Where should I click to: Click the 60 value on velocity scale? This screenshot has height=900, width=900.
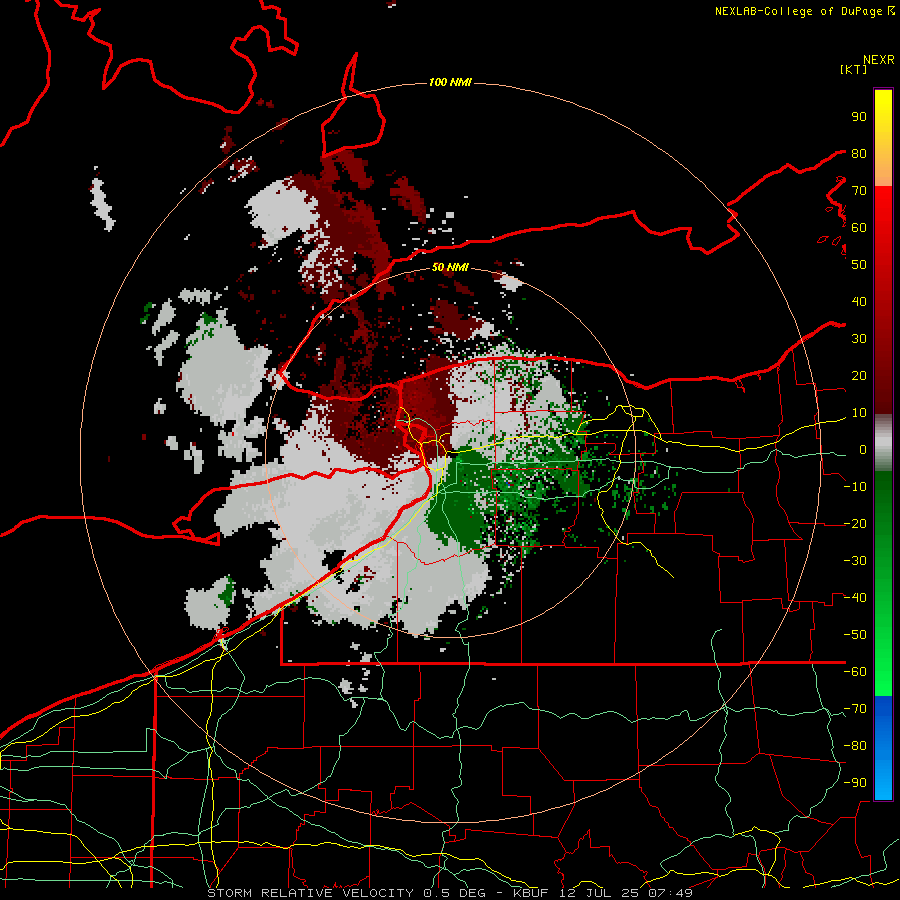click(859, 228)
